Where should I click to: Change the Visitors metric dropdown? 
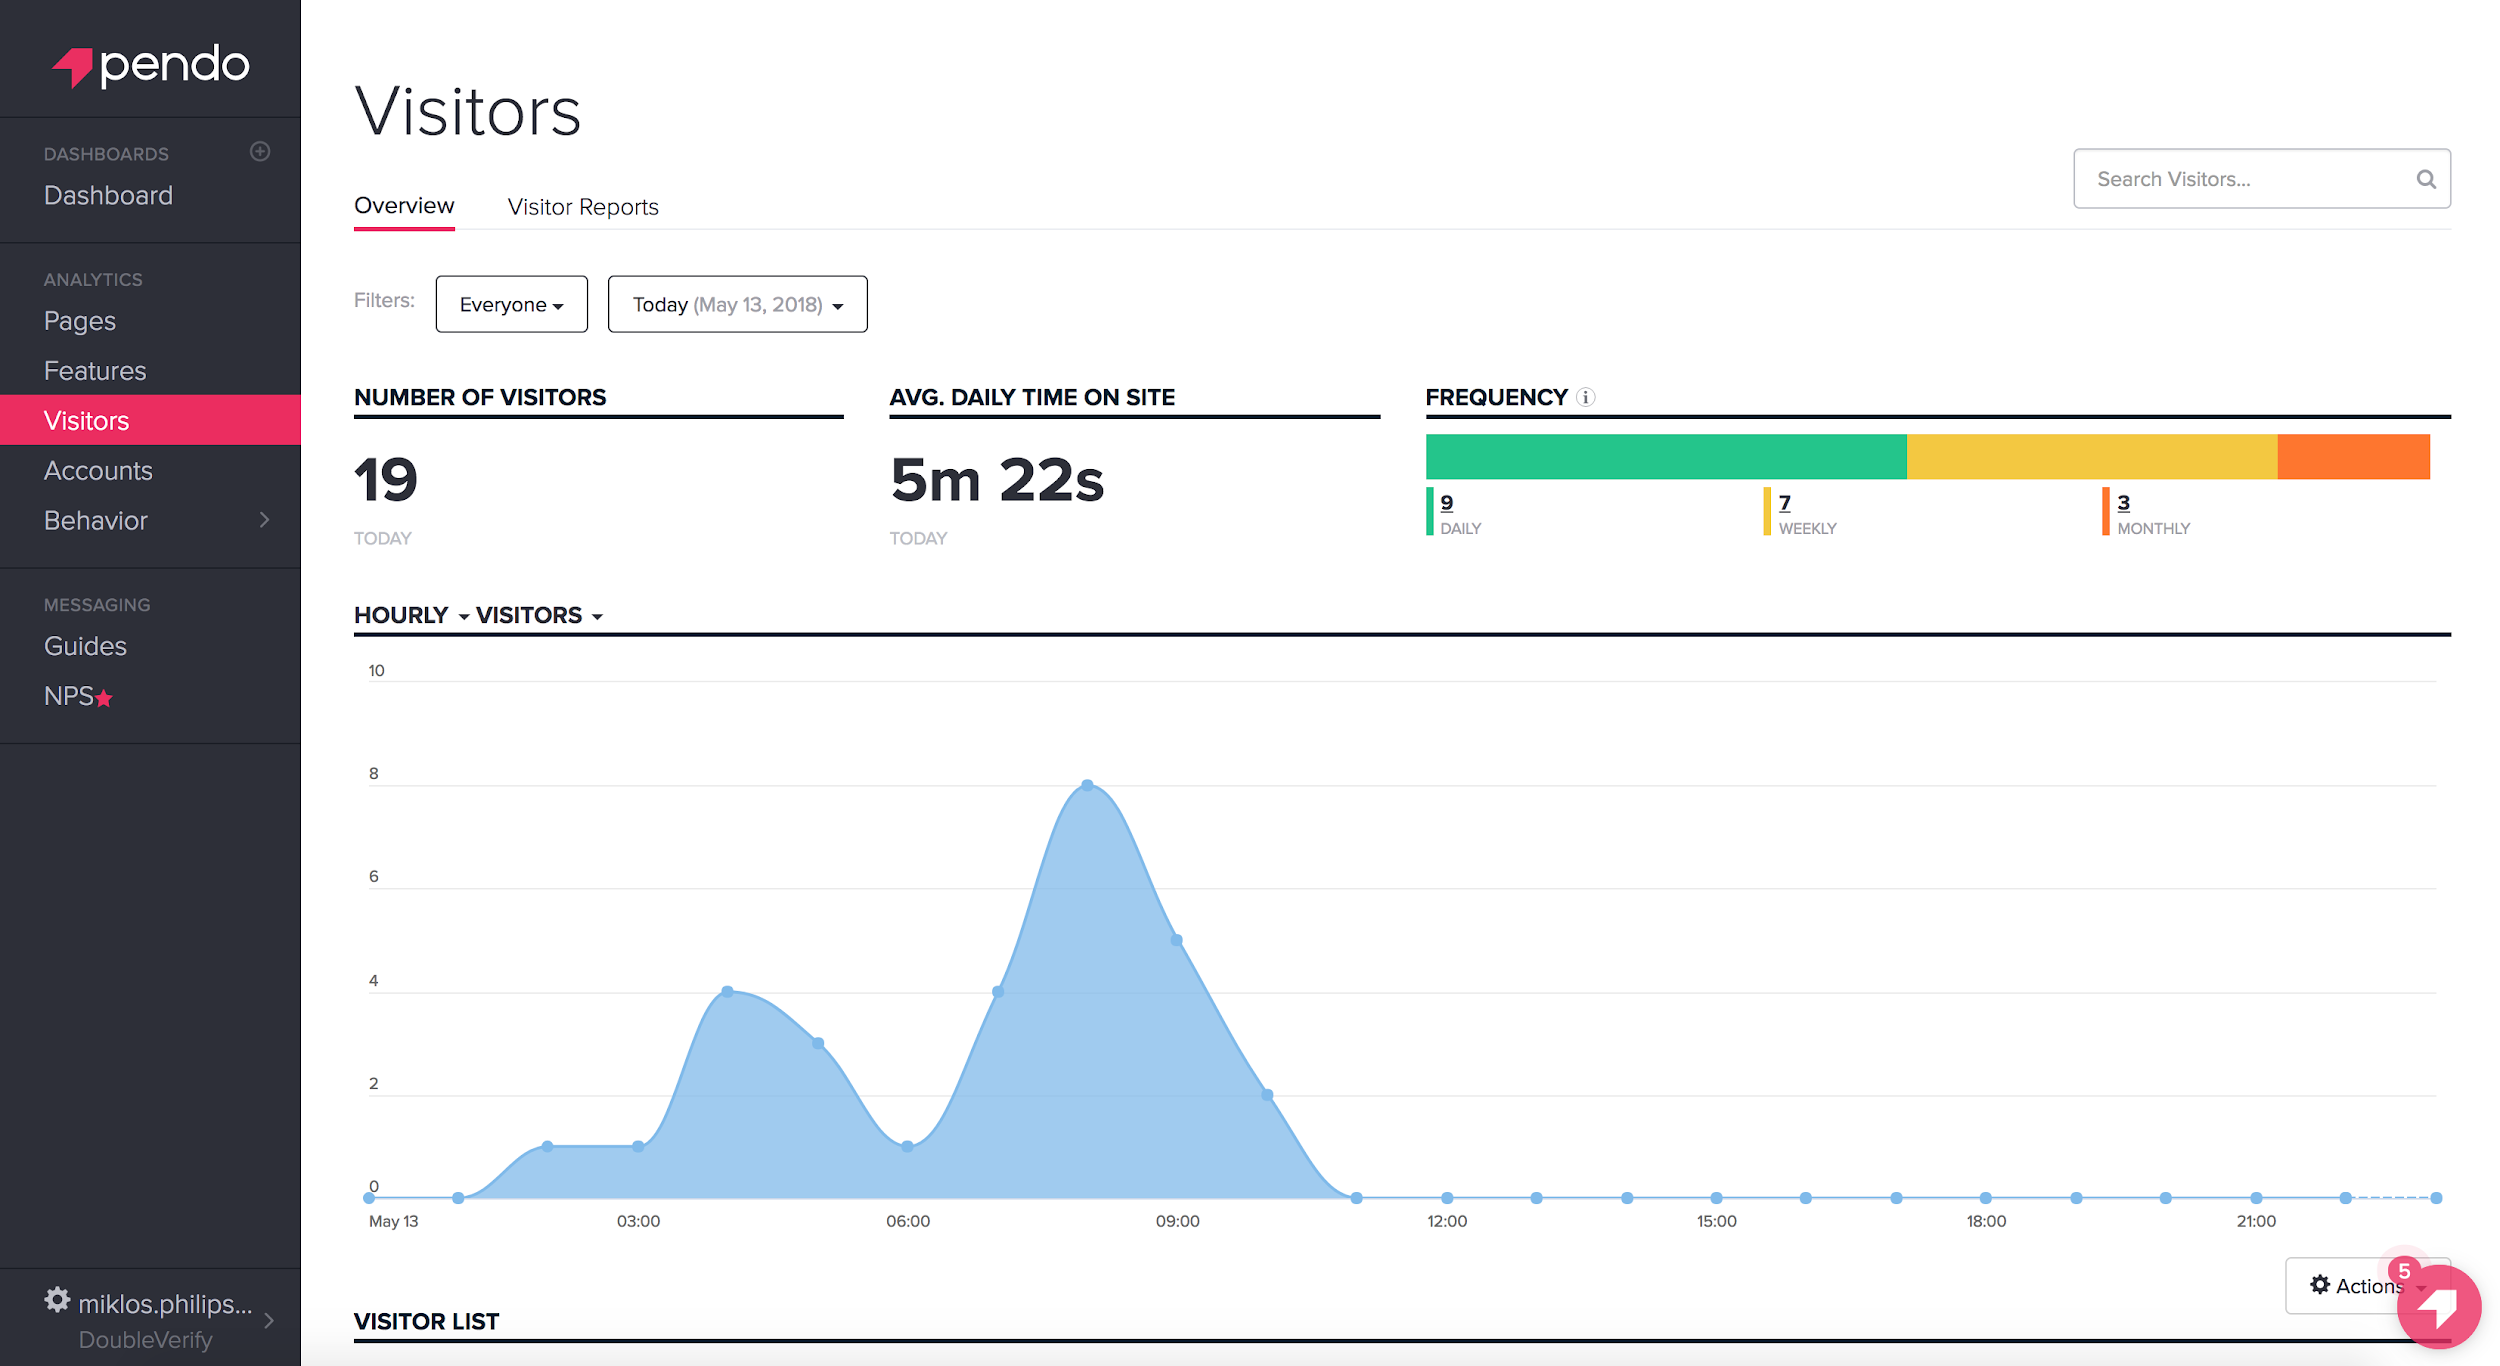pos(539,615)
